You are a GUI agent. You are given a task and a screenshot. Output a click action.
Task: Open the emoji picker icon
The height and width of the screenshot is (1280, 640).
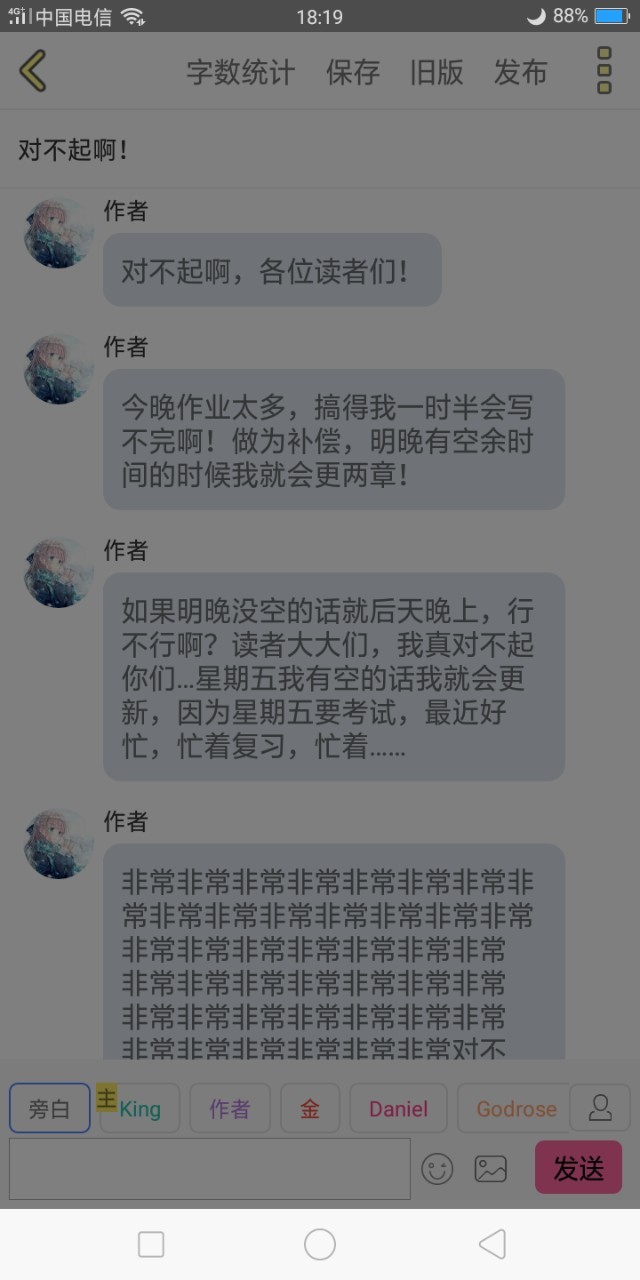point(437,1168)
